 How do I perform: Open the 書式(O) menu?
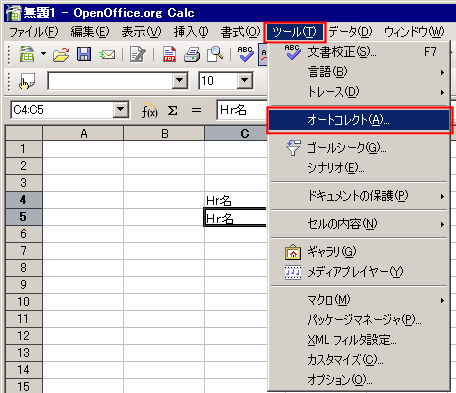coord(240,32)
